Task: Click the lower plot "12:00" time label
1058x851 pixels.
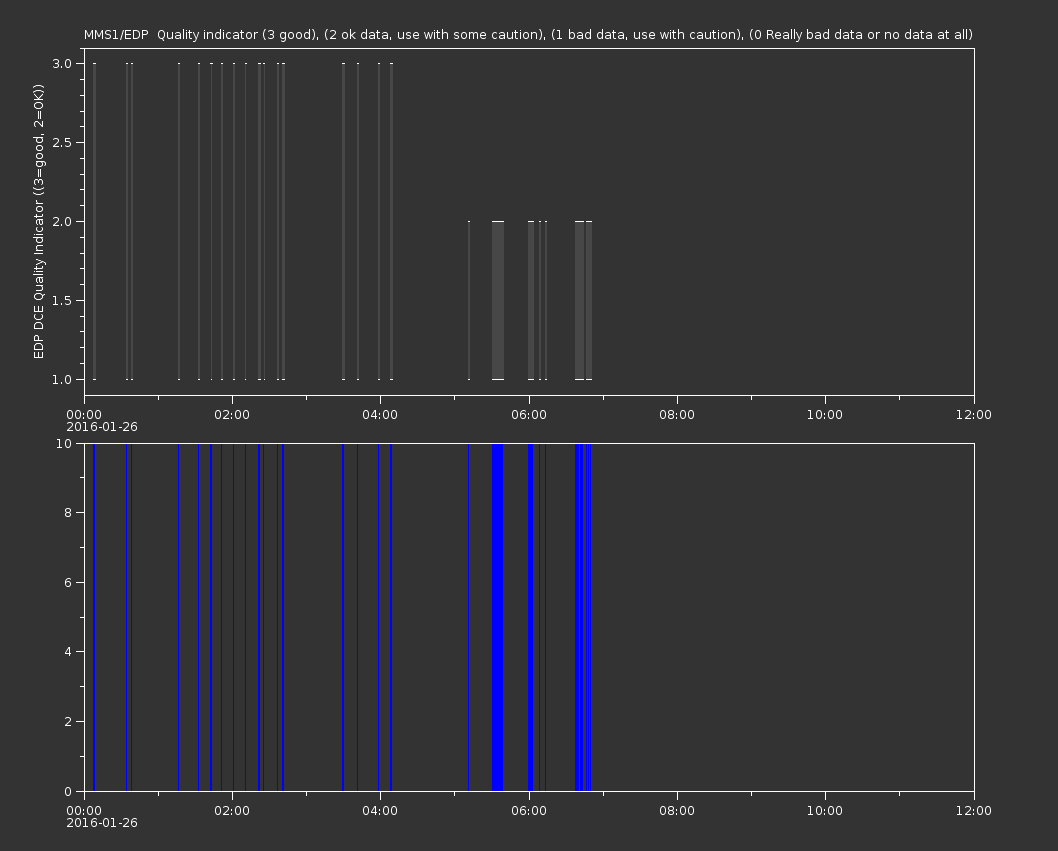Action: 974,811
